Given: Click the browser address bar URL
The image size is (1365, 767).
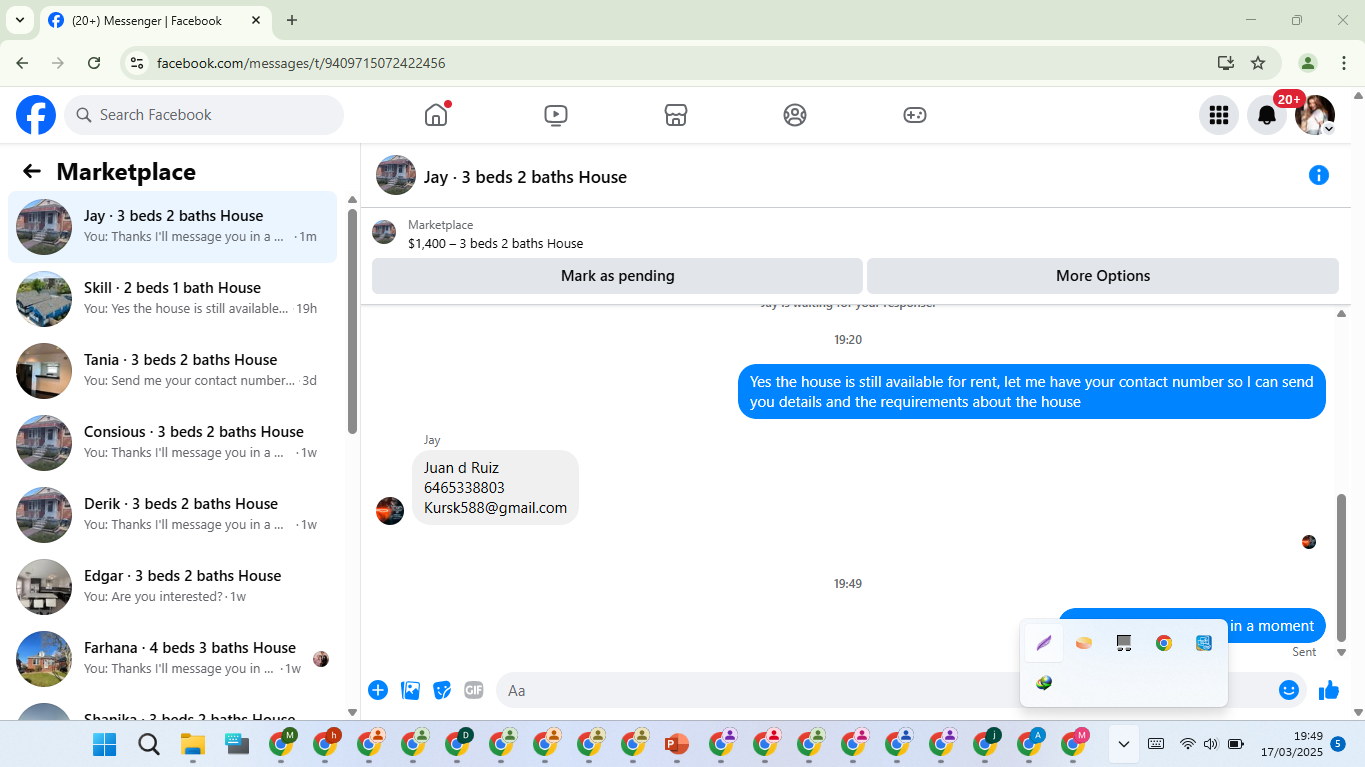Looking at the screenshot, I should tap(301, 63).
